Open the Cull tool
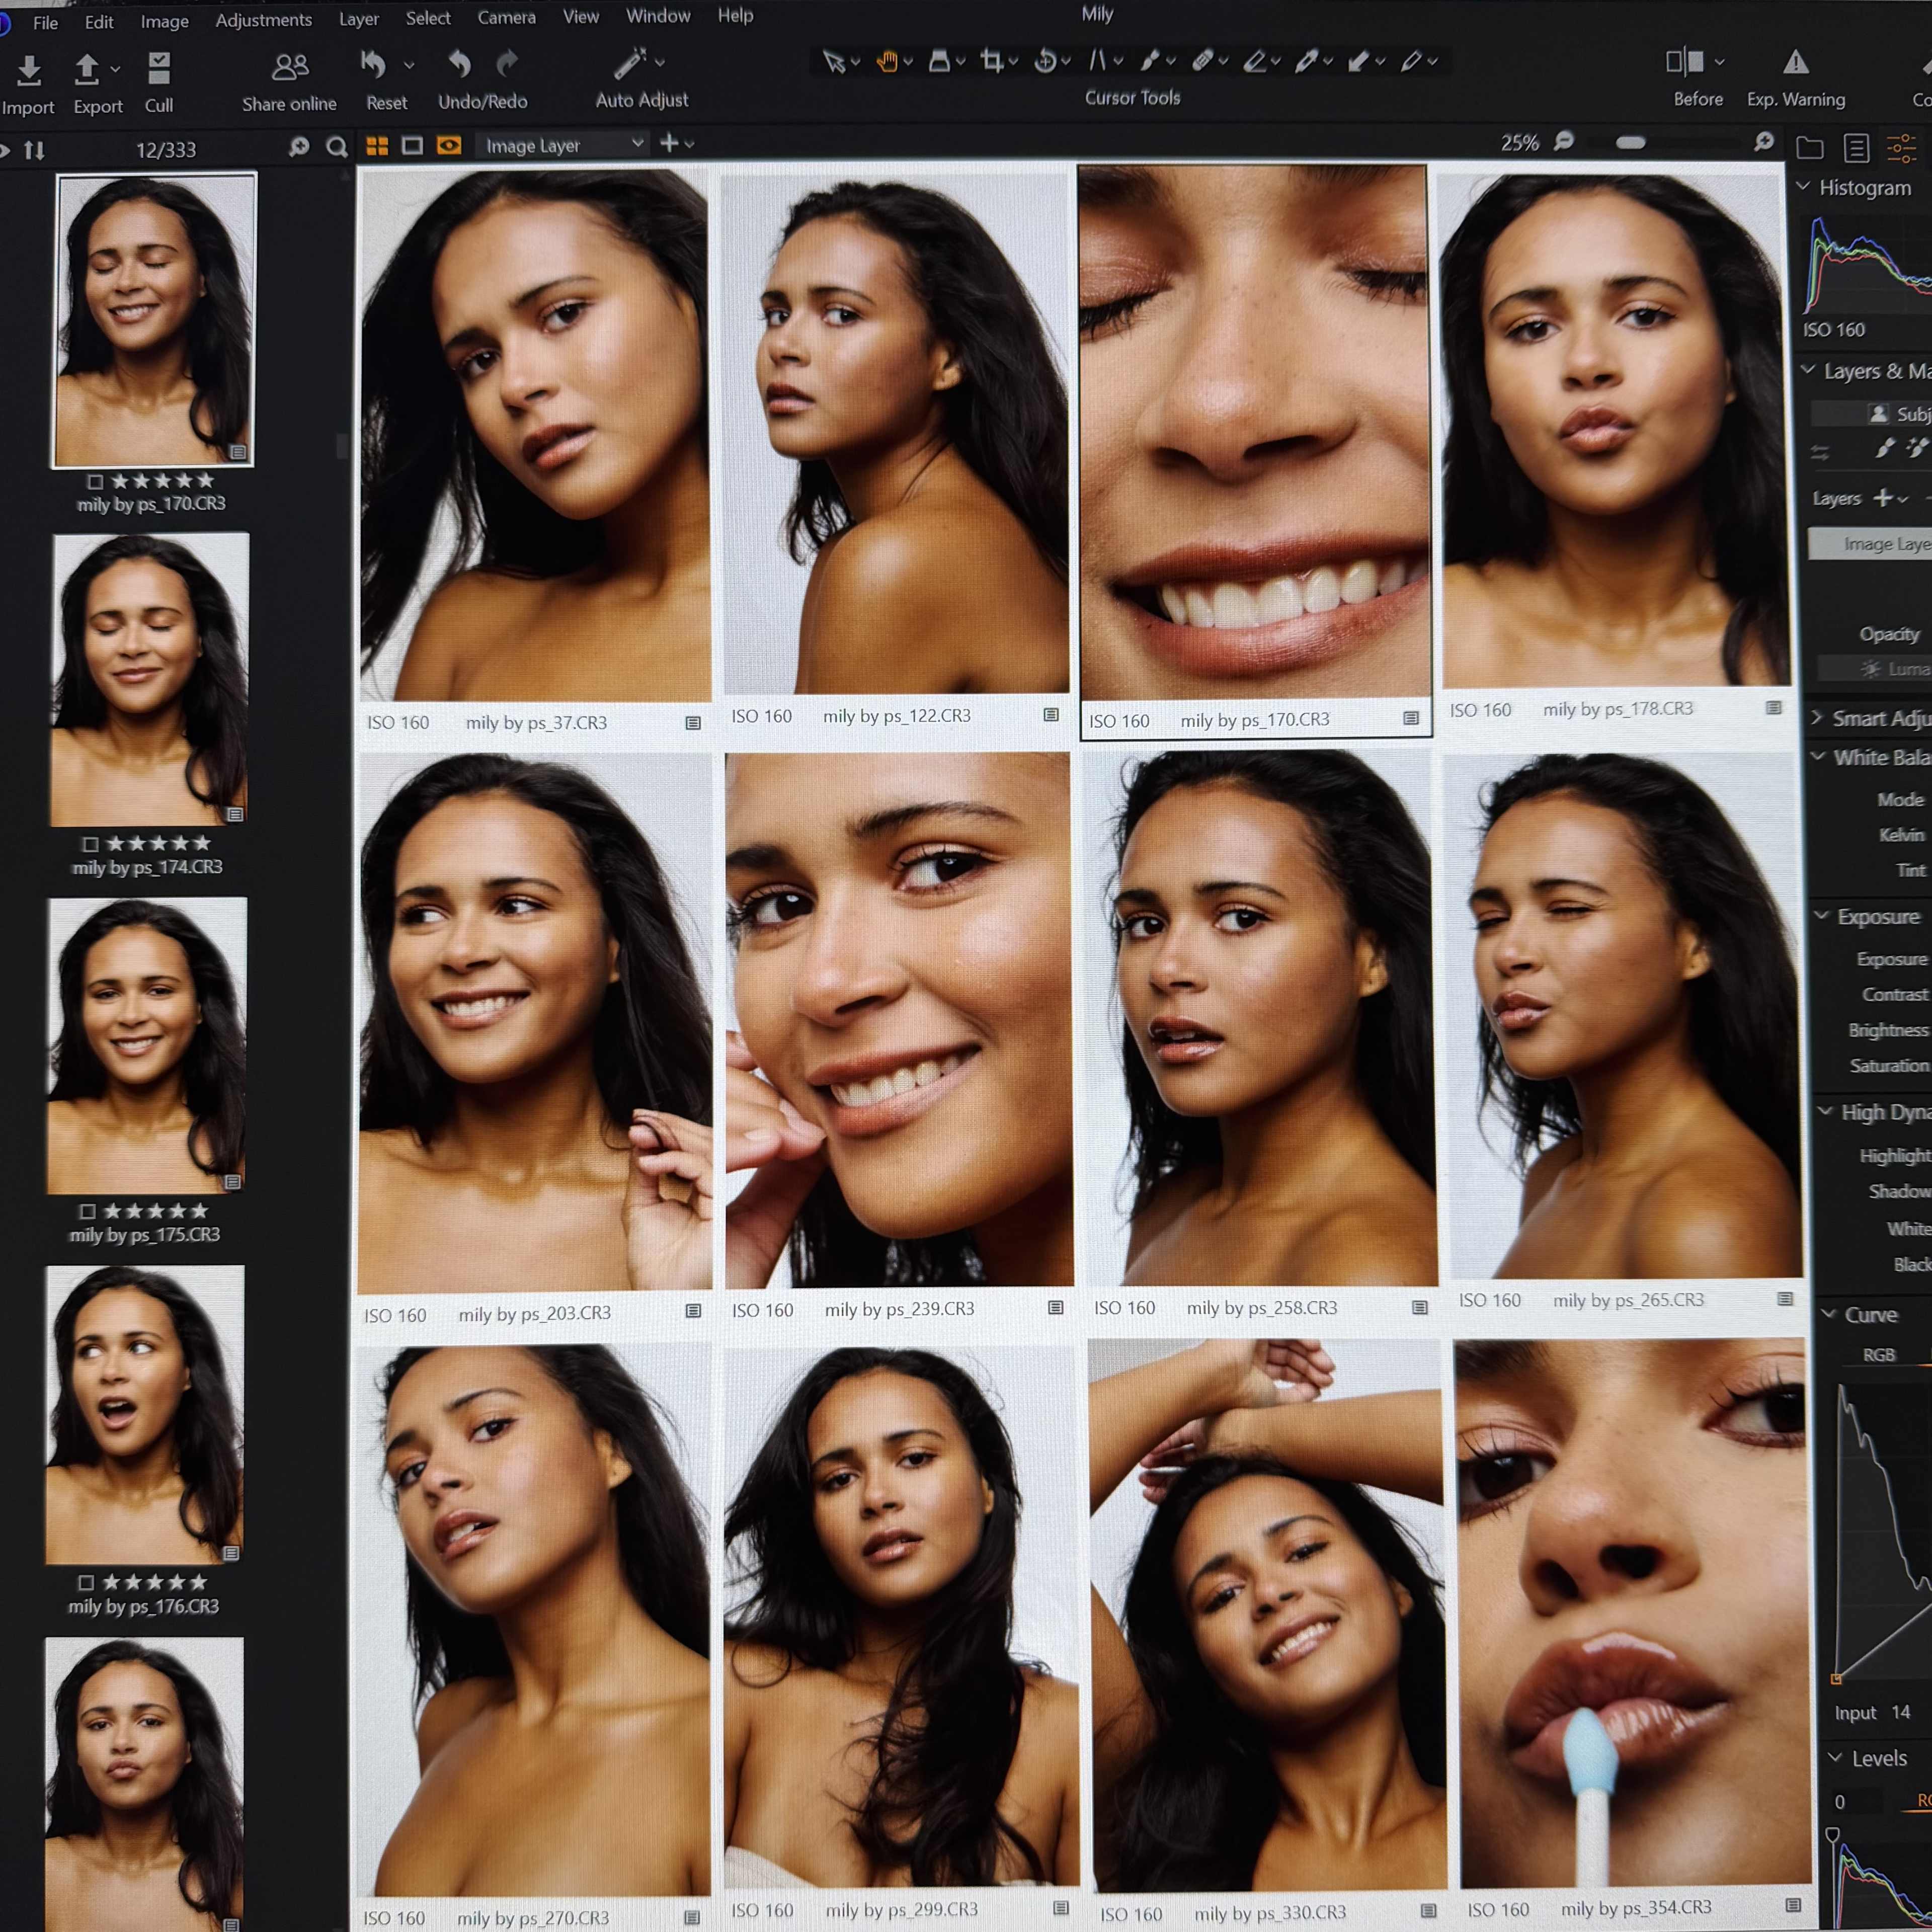The width and height of the screenshot is (1932, 1932). click(x=159, y=68)
